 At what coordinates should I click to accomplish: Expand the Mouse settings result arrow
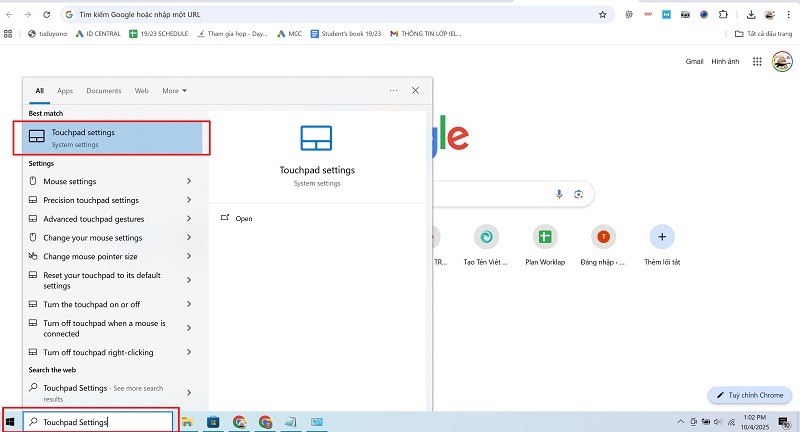(189, 181)
